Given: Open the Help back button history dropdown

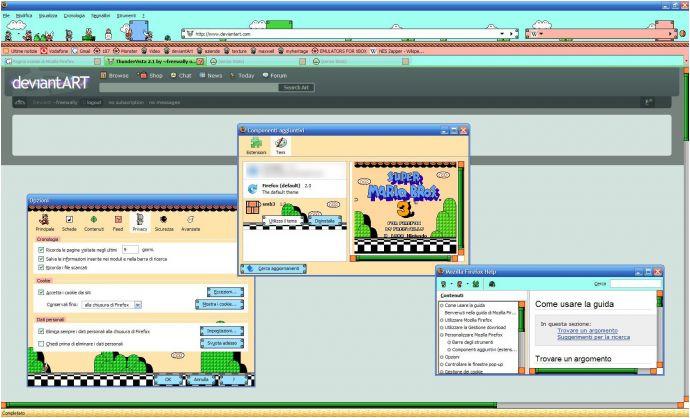Looking at the screenshot, I should [x=451, y=284].
